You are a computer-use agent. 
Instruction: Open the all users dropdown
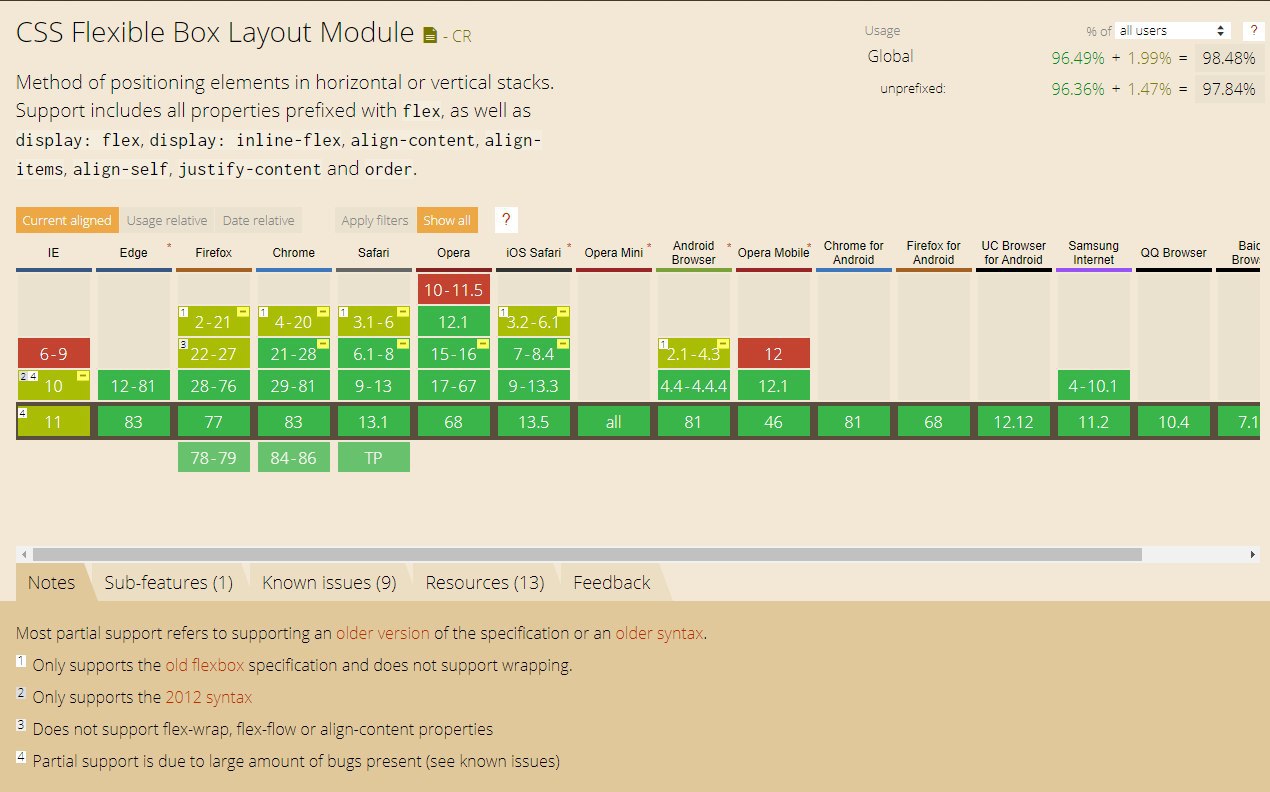tap(1173, 31)
